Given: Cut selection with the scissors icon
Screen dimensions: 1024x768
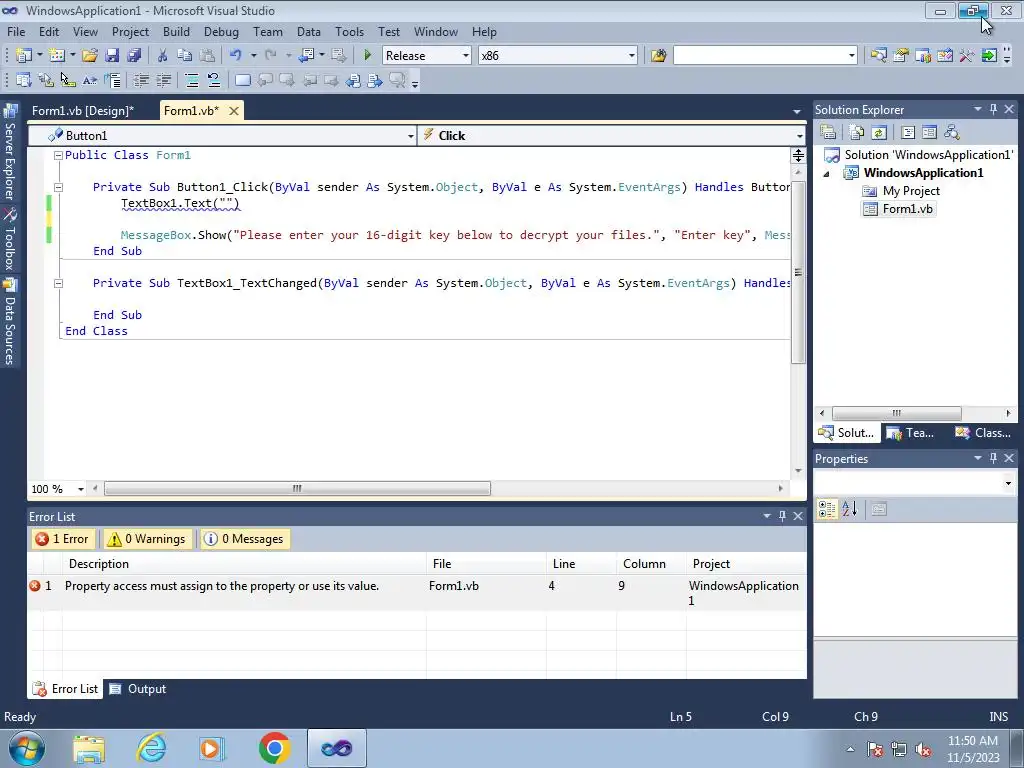Looking at the screenshot, I should click(163, 56).
